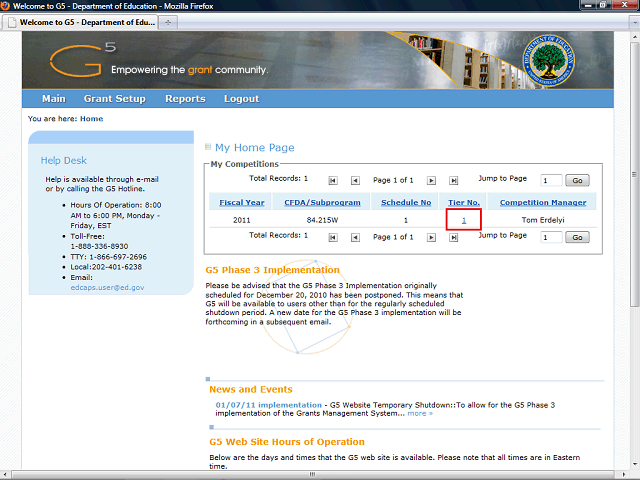Go to last page in top pagination
This screenshot has height=480, width=640.
tap(453, 180)
